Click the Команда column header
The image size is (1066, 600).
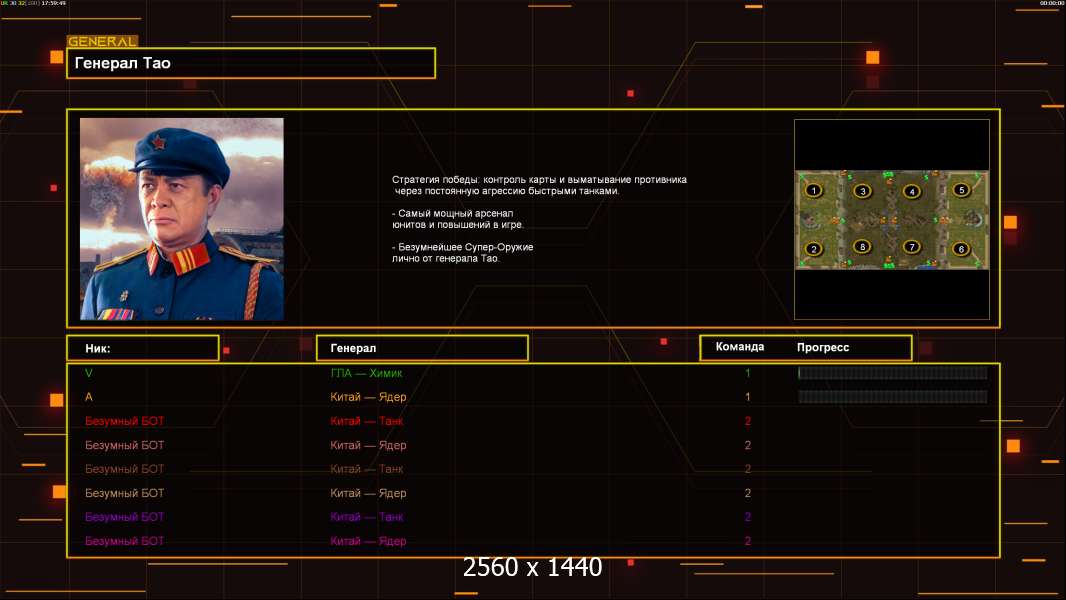[x=740, y=347]
